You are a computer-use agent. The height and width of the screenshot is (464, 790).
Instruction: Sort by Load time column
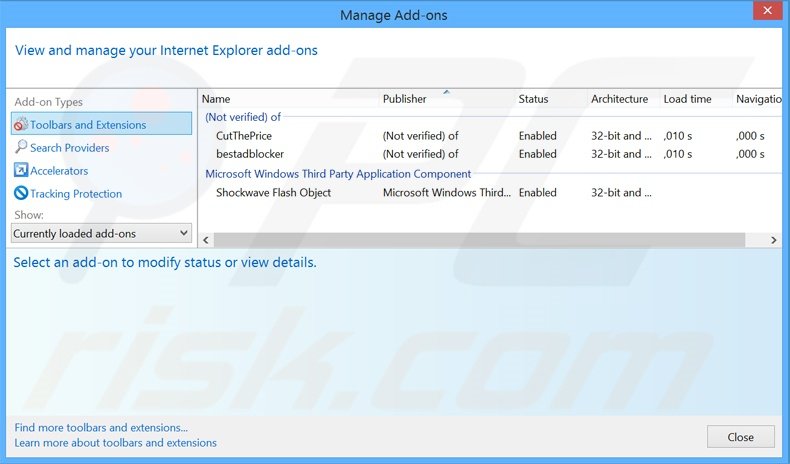(x=687, y=99)
